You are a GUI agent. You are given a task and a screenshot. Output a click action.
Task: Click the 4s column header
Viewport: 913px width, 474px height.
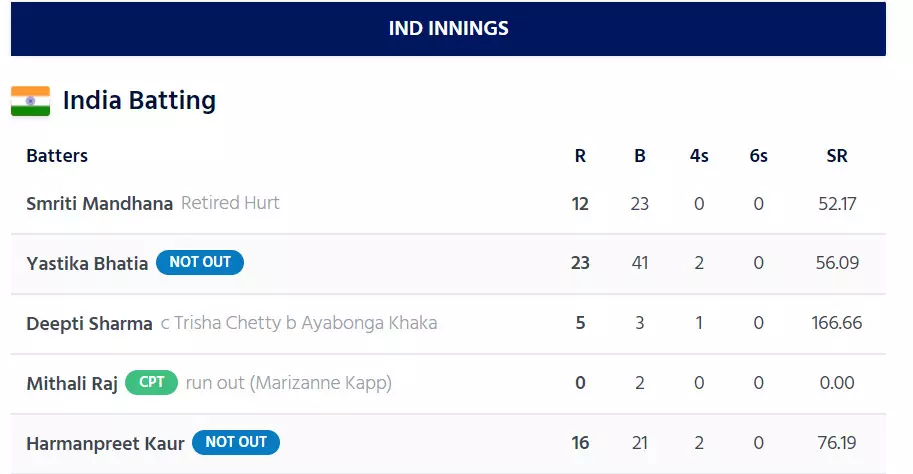pos(699,156)
